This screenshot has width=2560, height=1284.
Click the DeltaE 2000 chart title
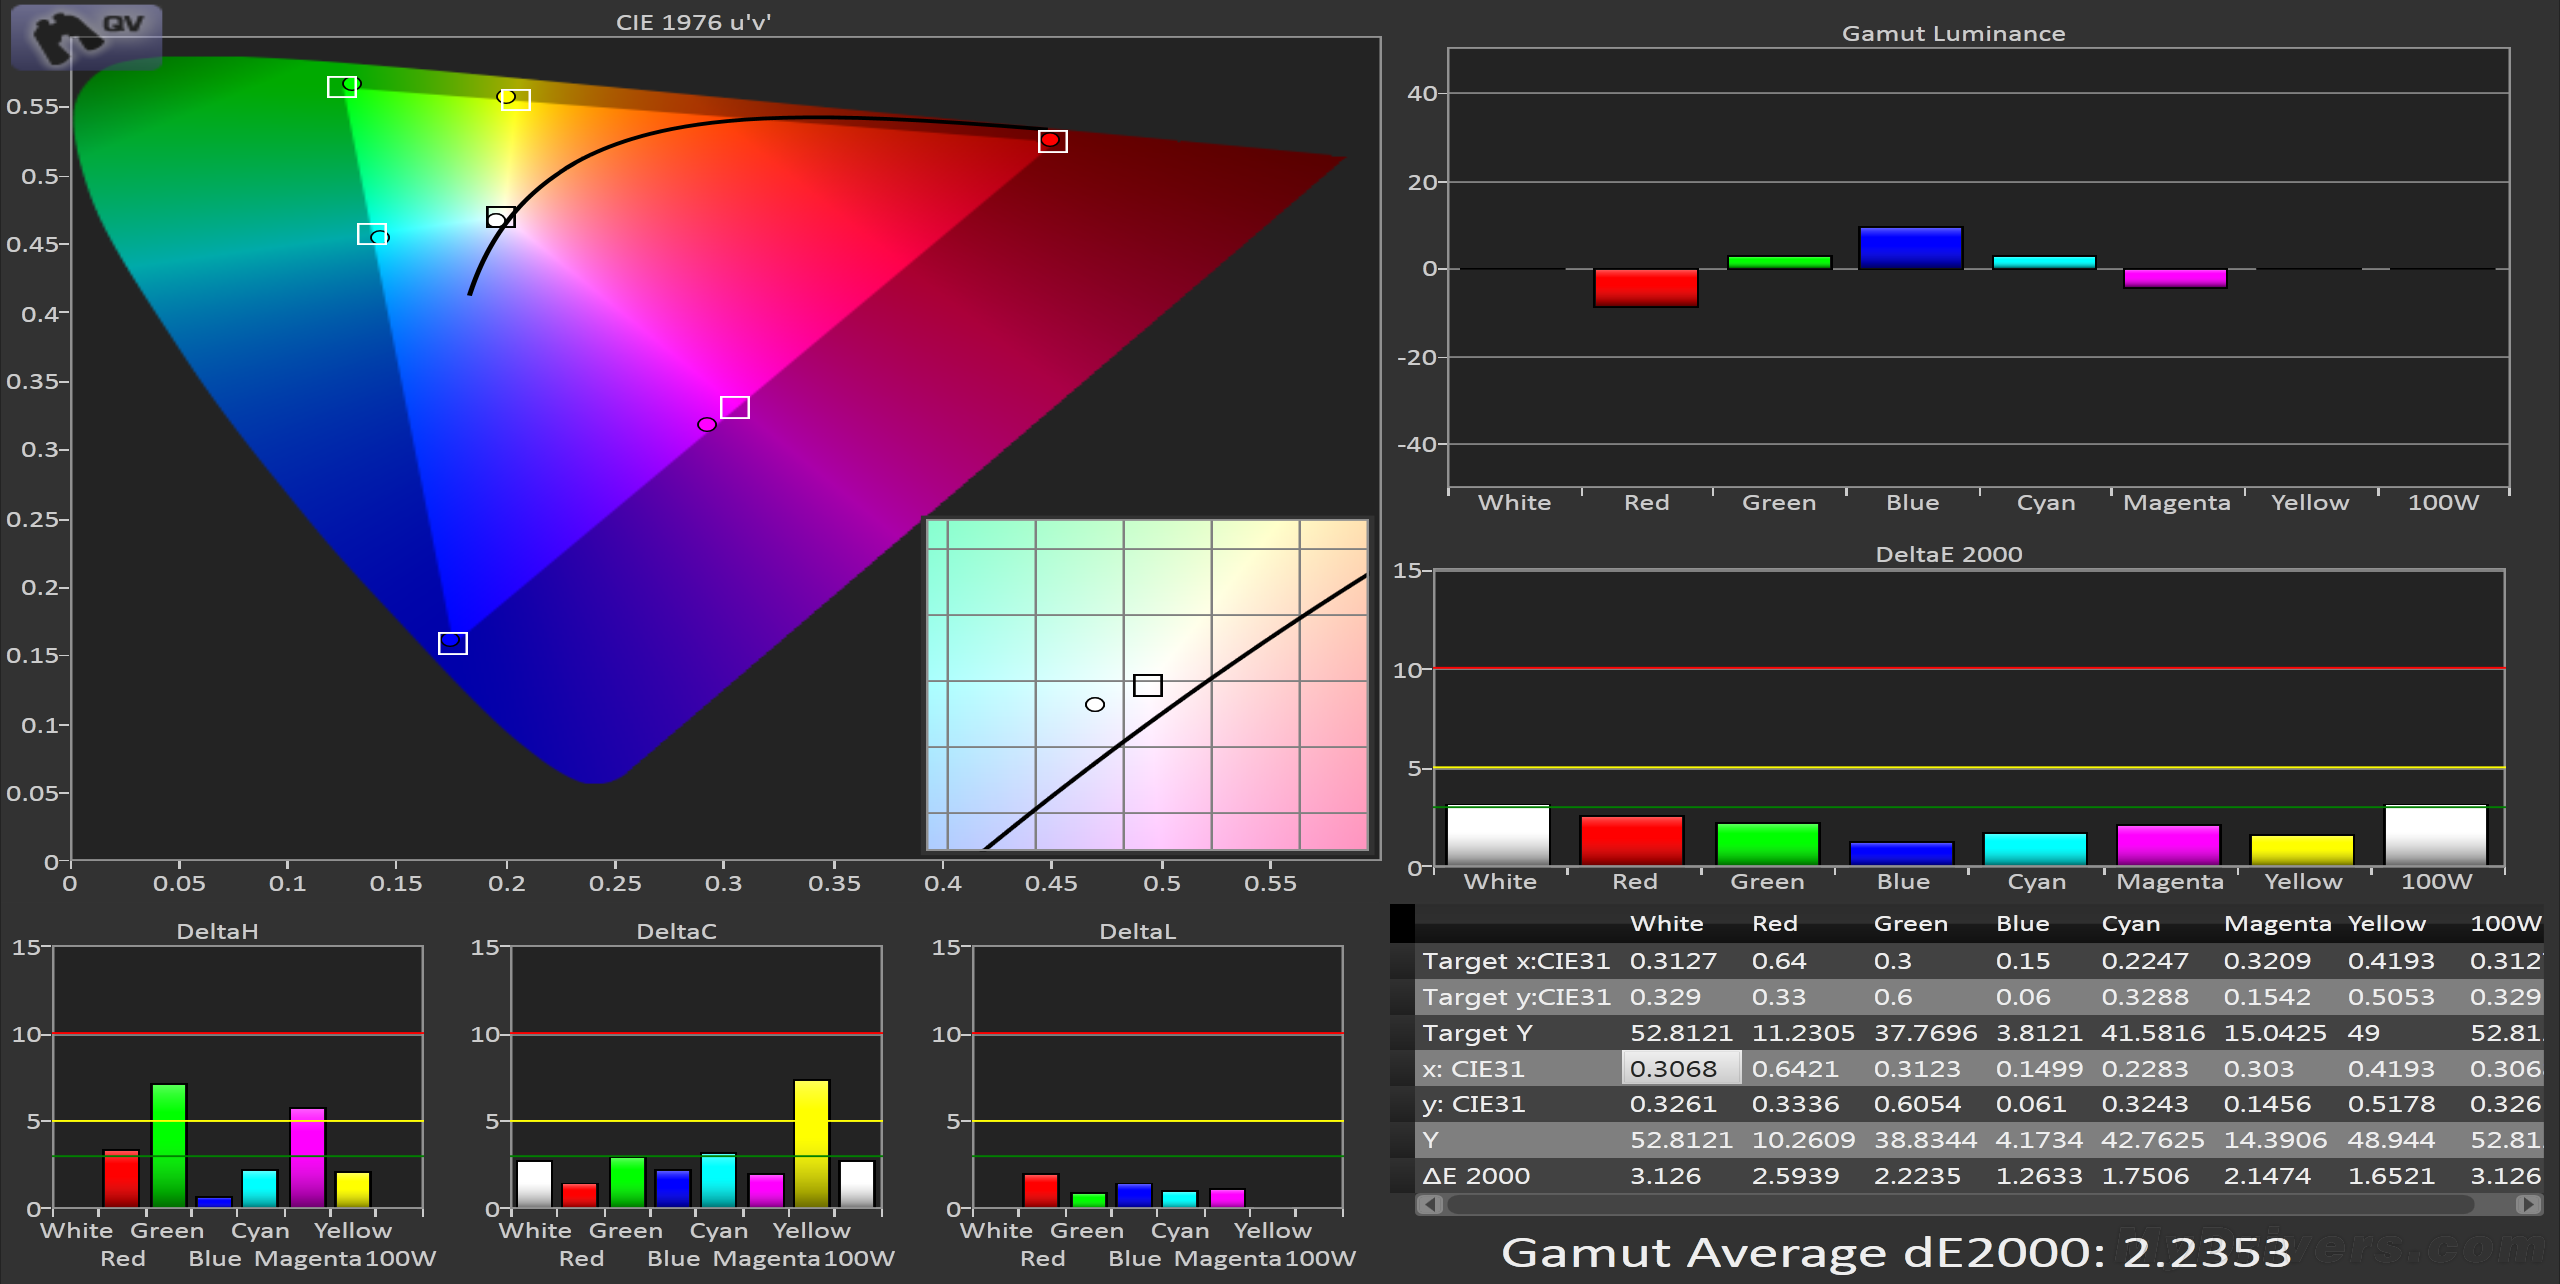point(1948,553)
